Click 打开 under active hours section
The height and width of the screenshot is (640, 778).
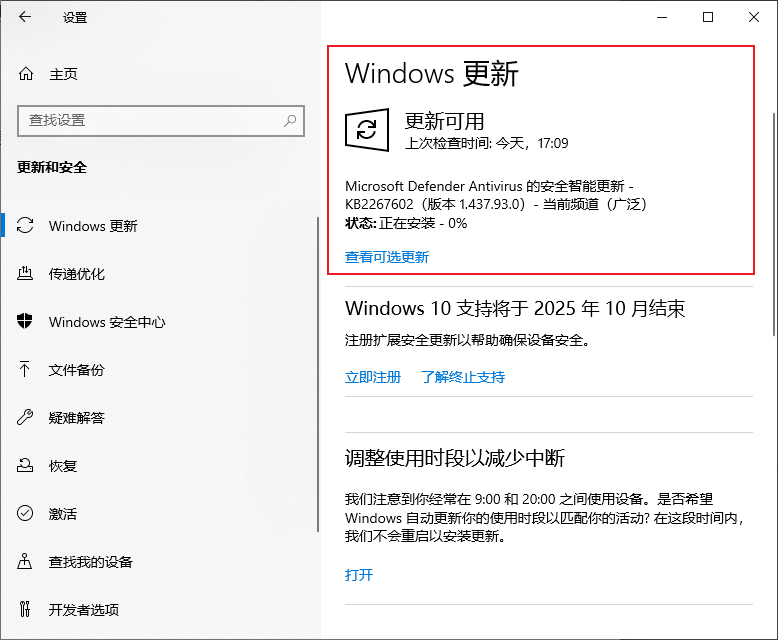(x=359, y=575)
